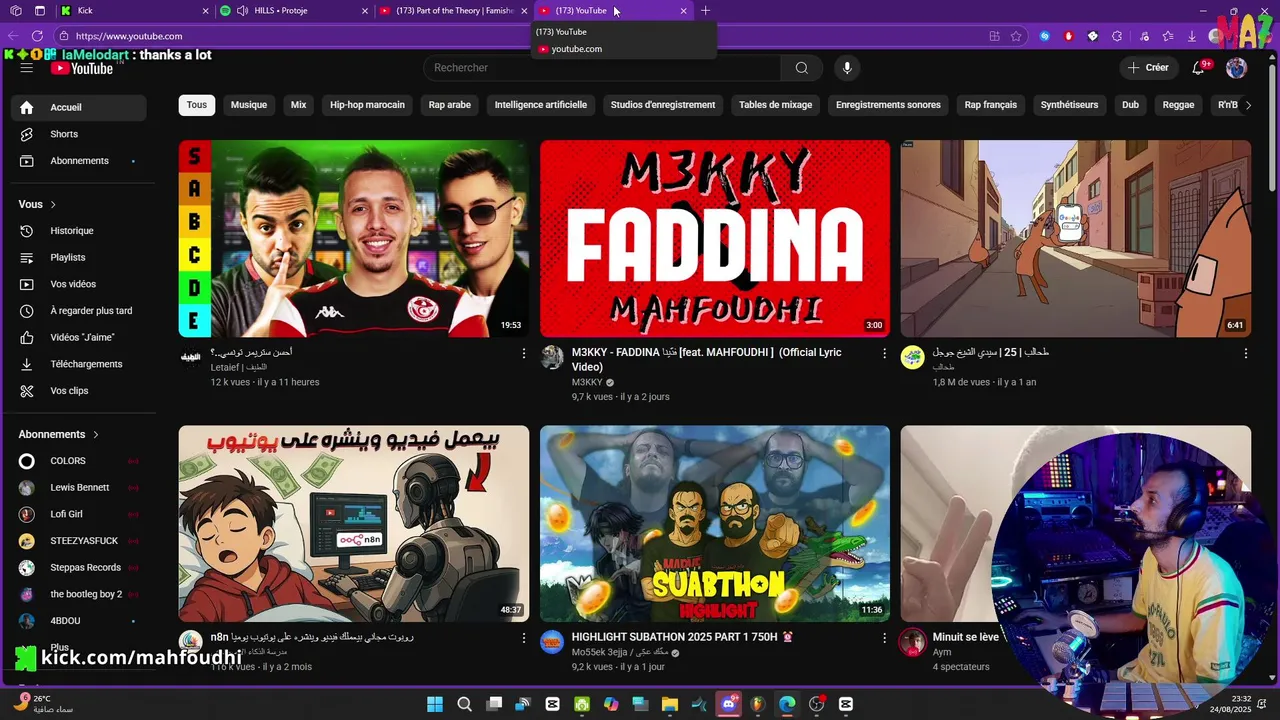Open Accueil in the sidebar
1280x720 pixels.
coord(79,108)
